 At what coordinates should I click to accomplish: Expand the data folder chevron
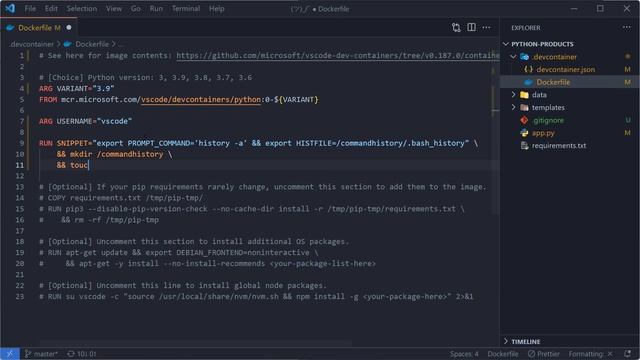[x=513, y=95]
